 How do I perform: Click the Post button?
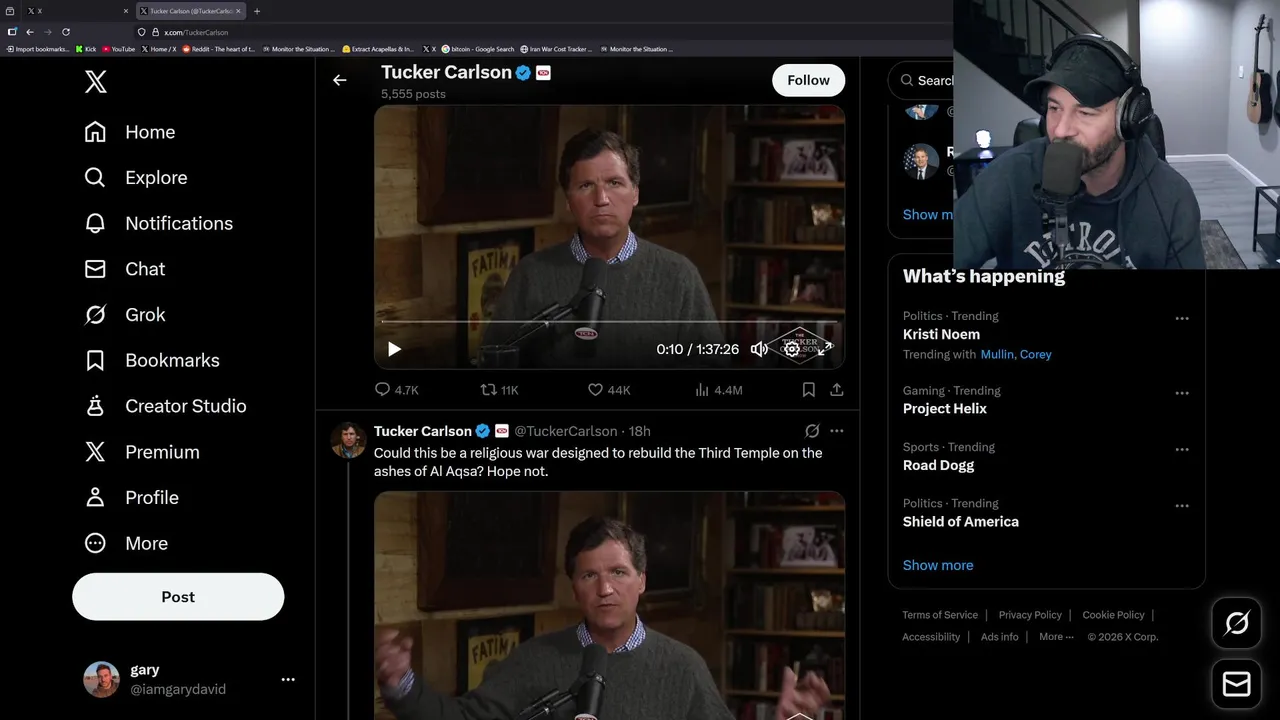tap(178, 597)
